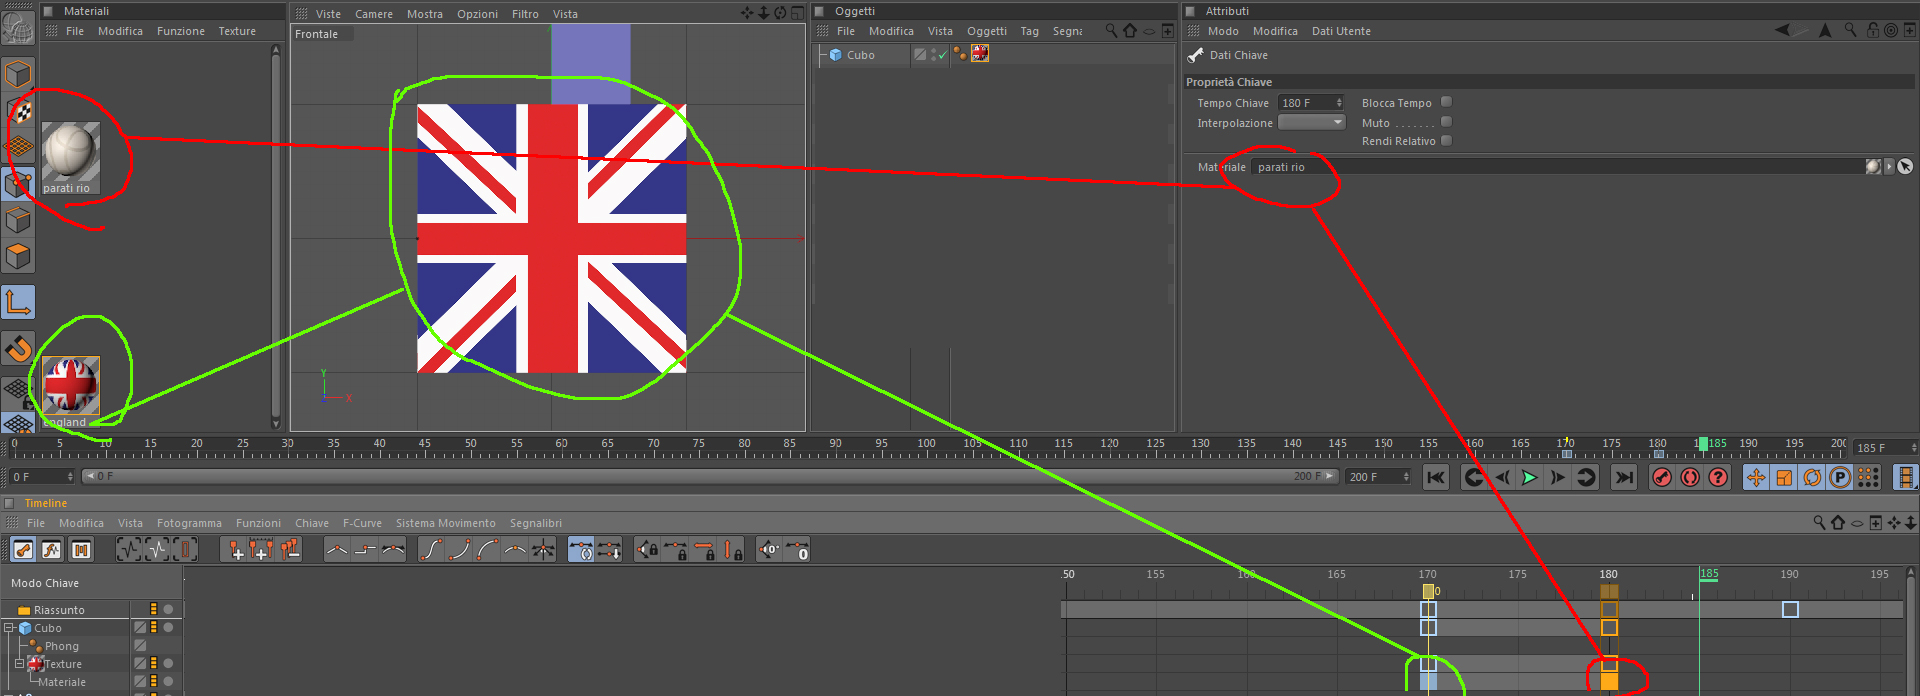The image size is (1920, 696).
Task: Click the 0 F start frame stepper
Action: [69, 477]
